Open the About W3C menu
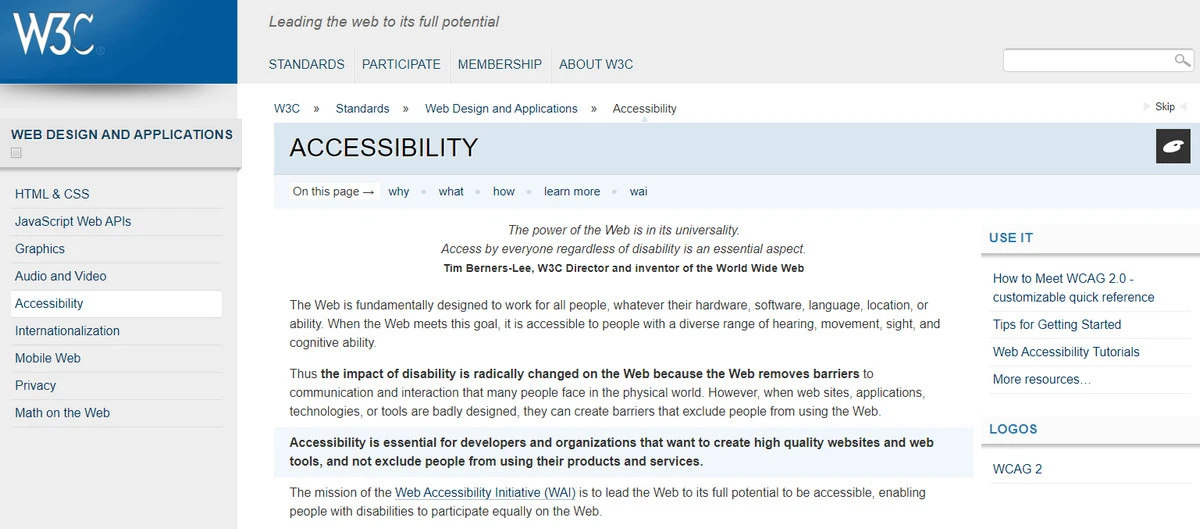This screenshot has width=1200, height=529. tap(596, 64)
